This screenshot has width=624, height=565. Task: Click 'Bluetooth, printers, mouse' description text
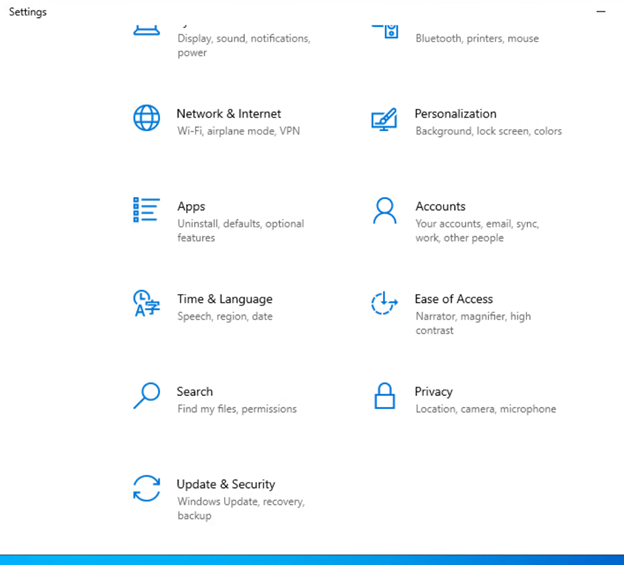coord(477,39)
